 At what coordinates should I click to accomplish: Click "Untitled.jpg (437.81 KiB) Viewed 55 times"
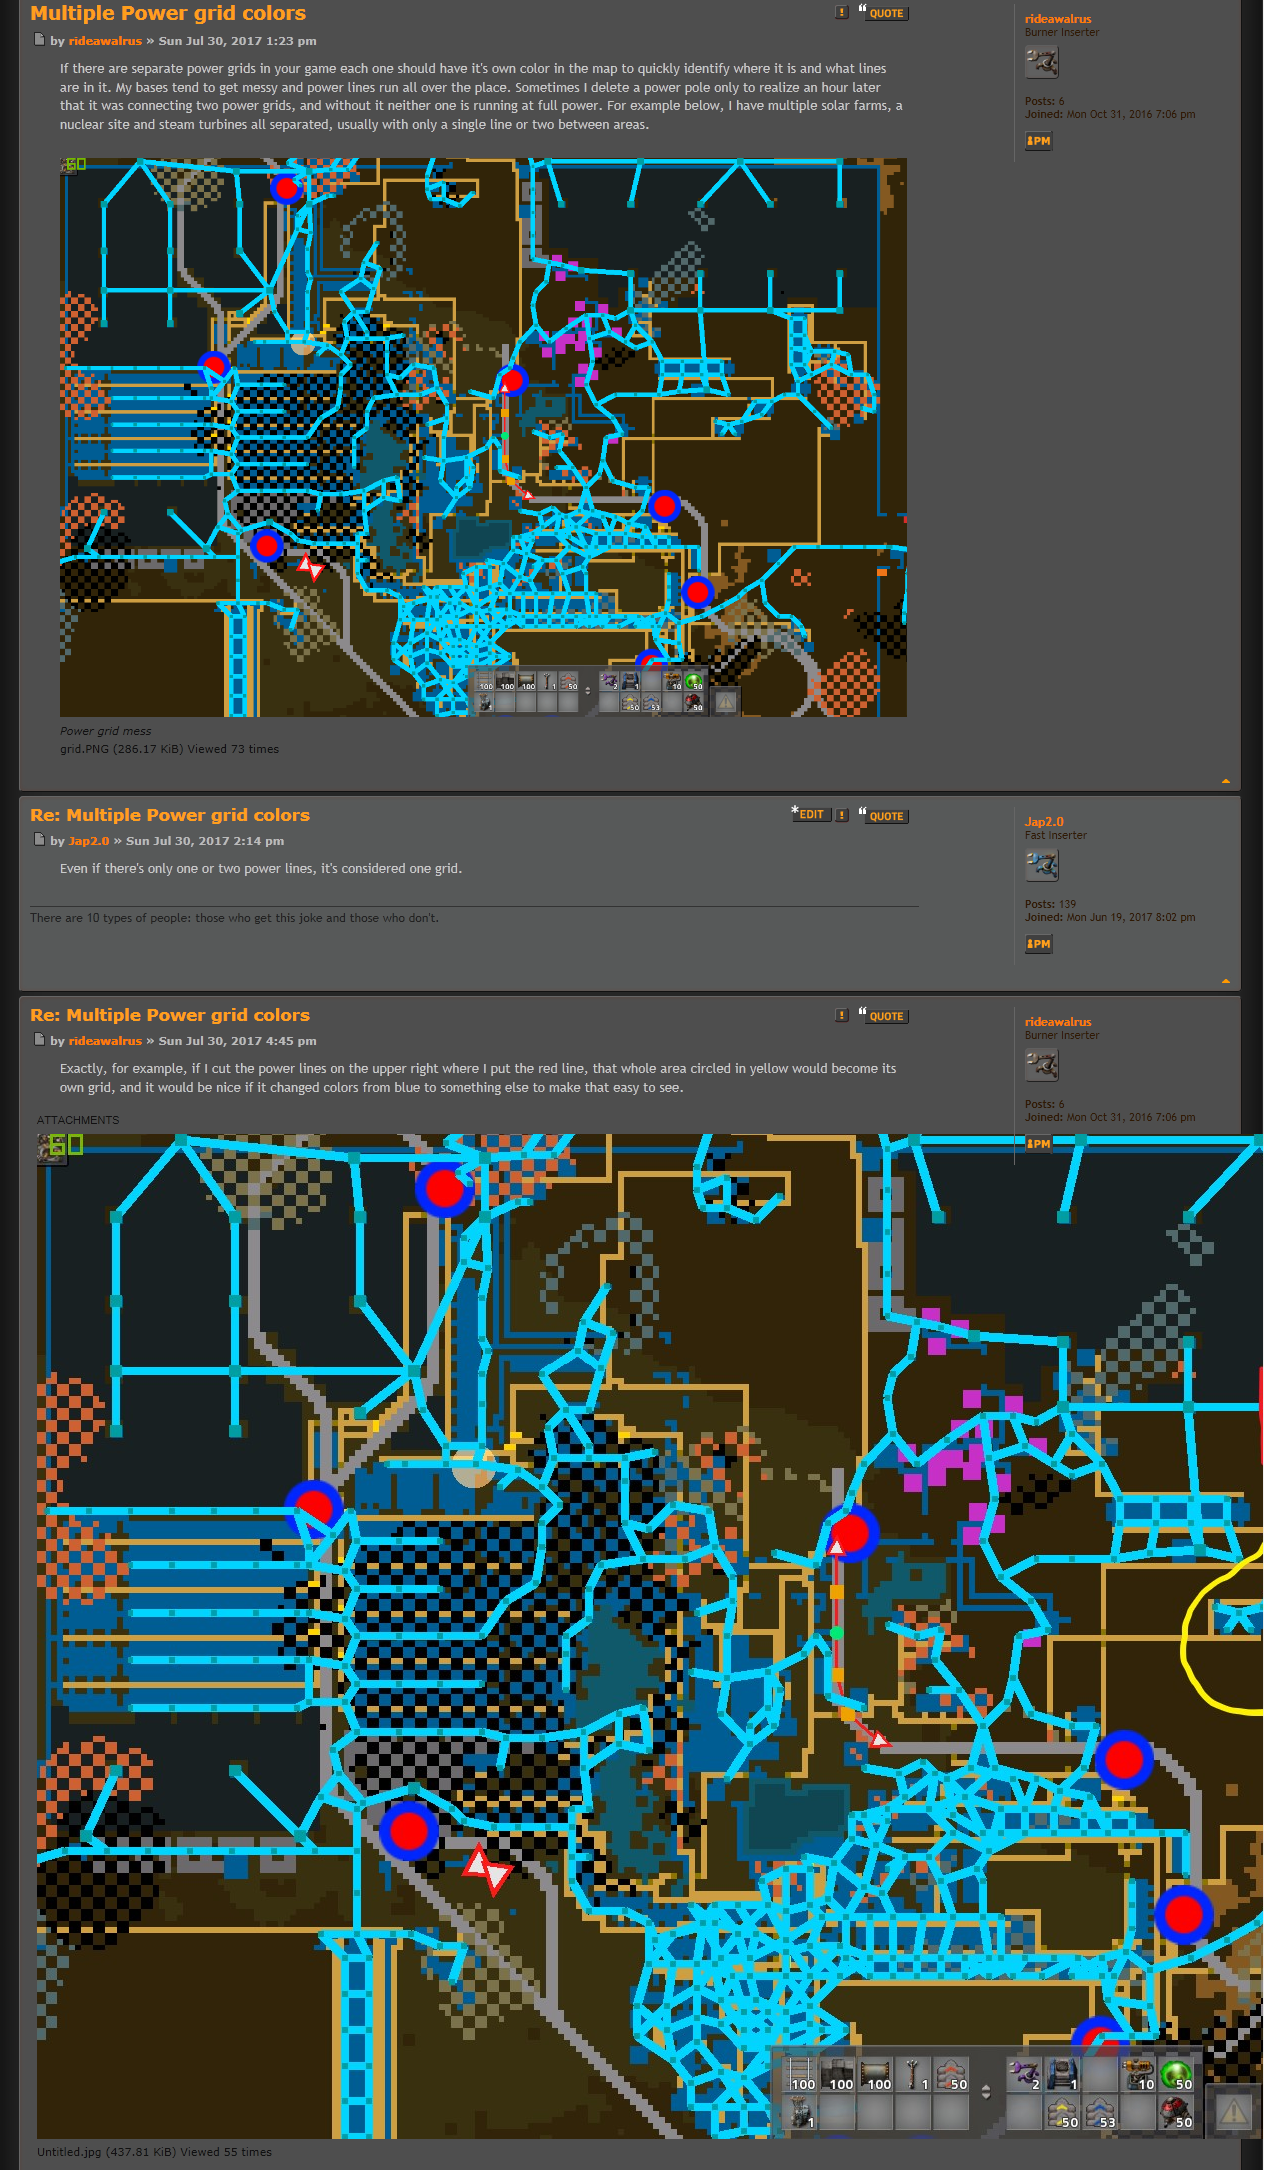[x=154, y=2152]
